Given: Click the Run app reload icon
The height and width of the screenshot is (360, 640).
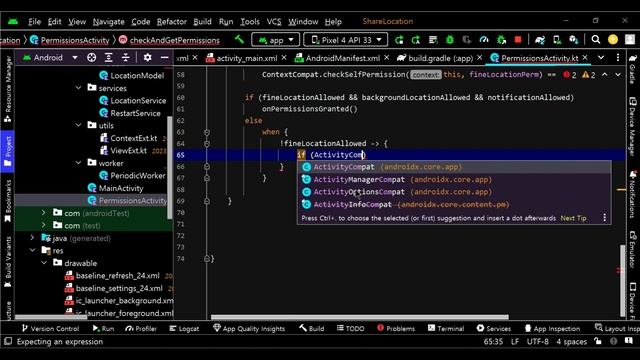Looking at the screenshot, I should [x=399, y=40].
